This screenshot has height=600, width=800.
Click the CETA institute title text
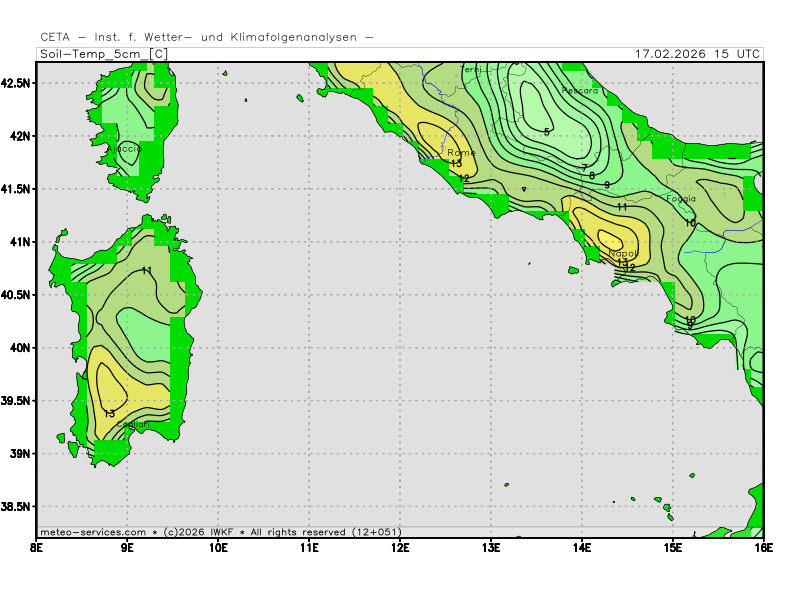pyautogui.click(x=207, y=37)
